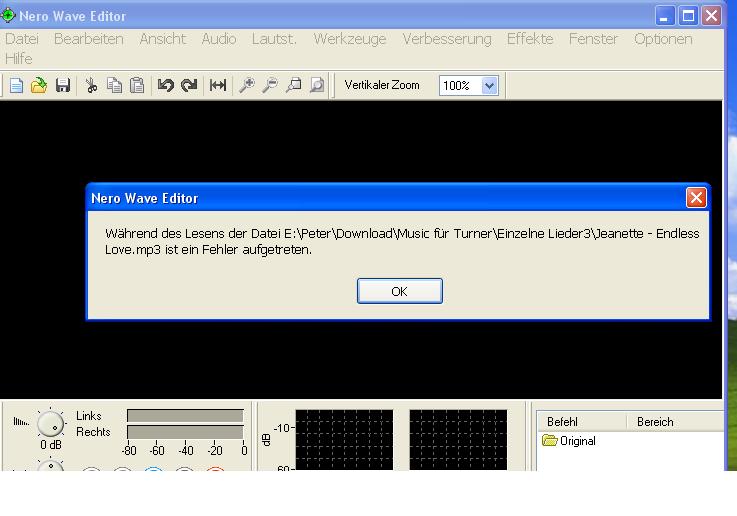Image resolution: width=737 pixels, height=516 pixels.
Task: Minimize the Nero Wave Editor window
Action: pyautogui.click(x=665, y=16)
